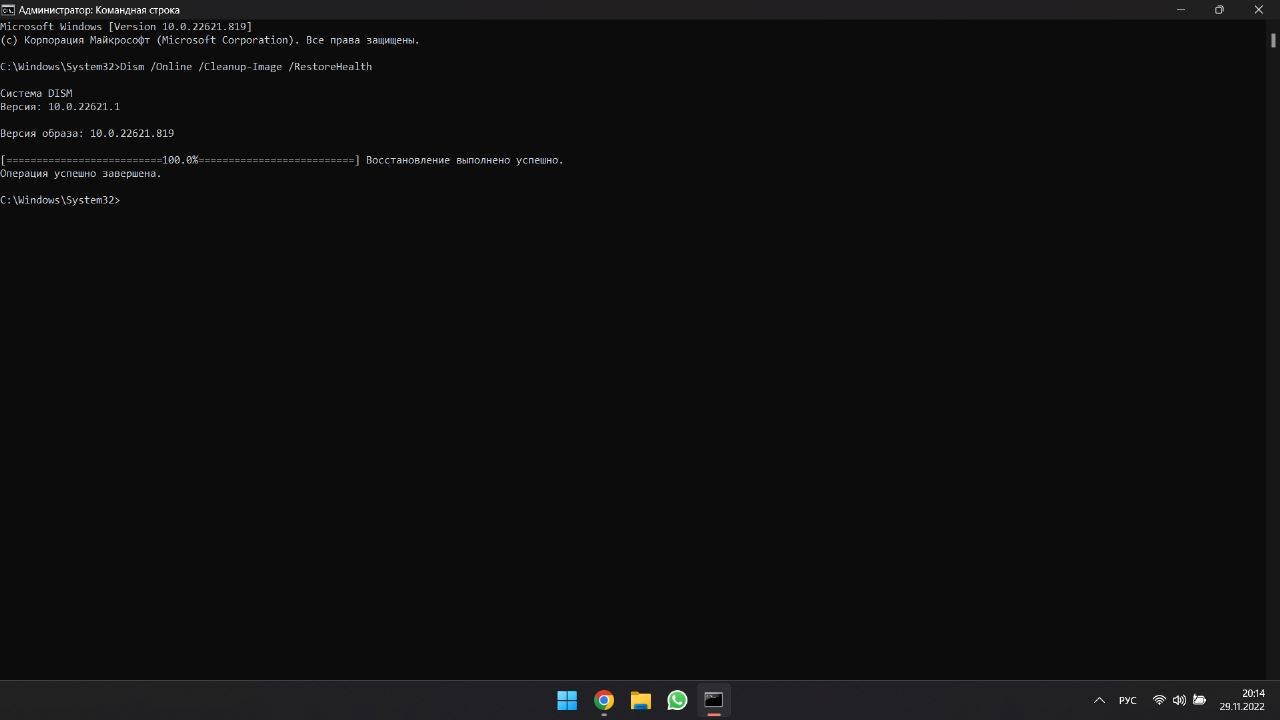Open the volume speaker tray icon
Screen dimensions: 1280x720
click(x=1179, y=700)
